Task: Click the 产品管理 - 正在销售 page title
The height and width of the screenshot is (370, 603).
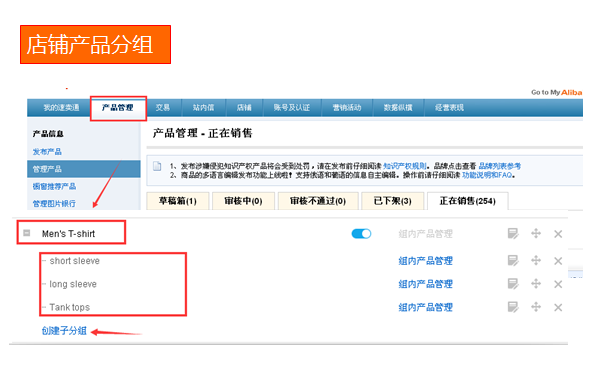Action: coord(202,133)
